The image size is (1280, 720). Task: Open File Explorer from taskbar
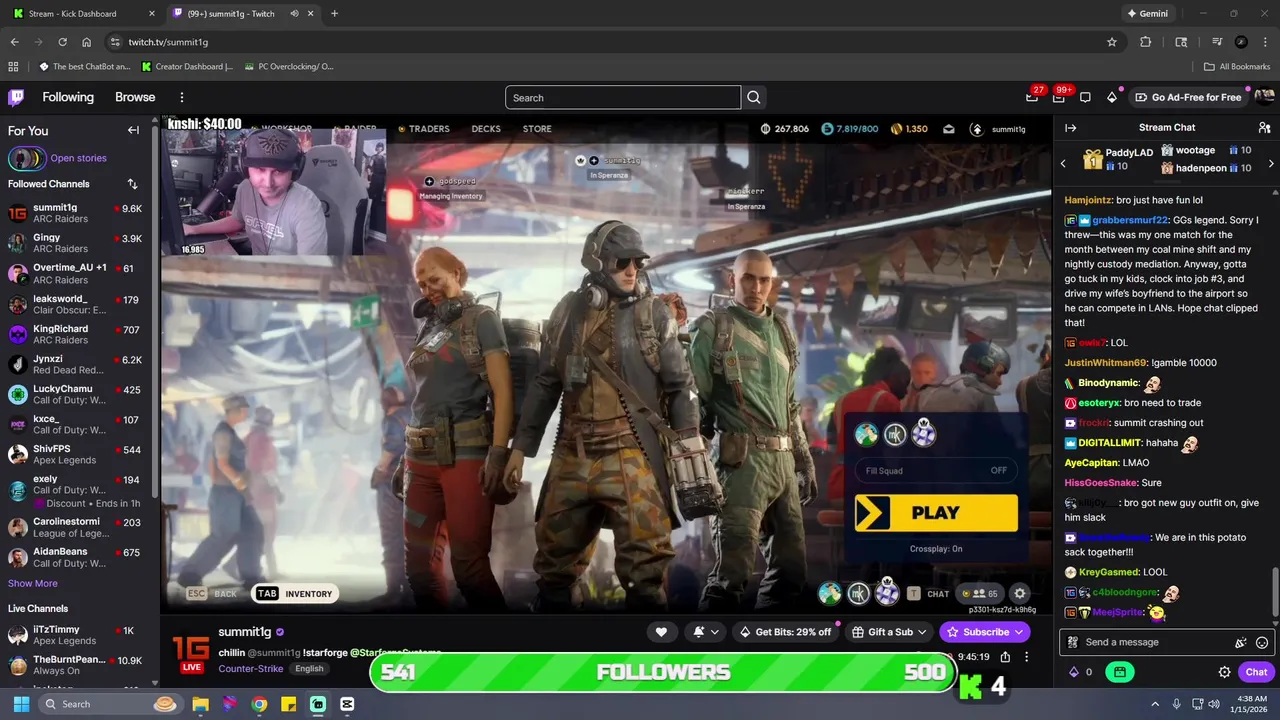tap(200, 704)
